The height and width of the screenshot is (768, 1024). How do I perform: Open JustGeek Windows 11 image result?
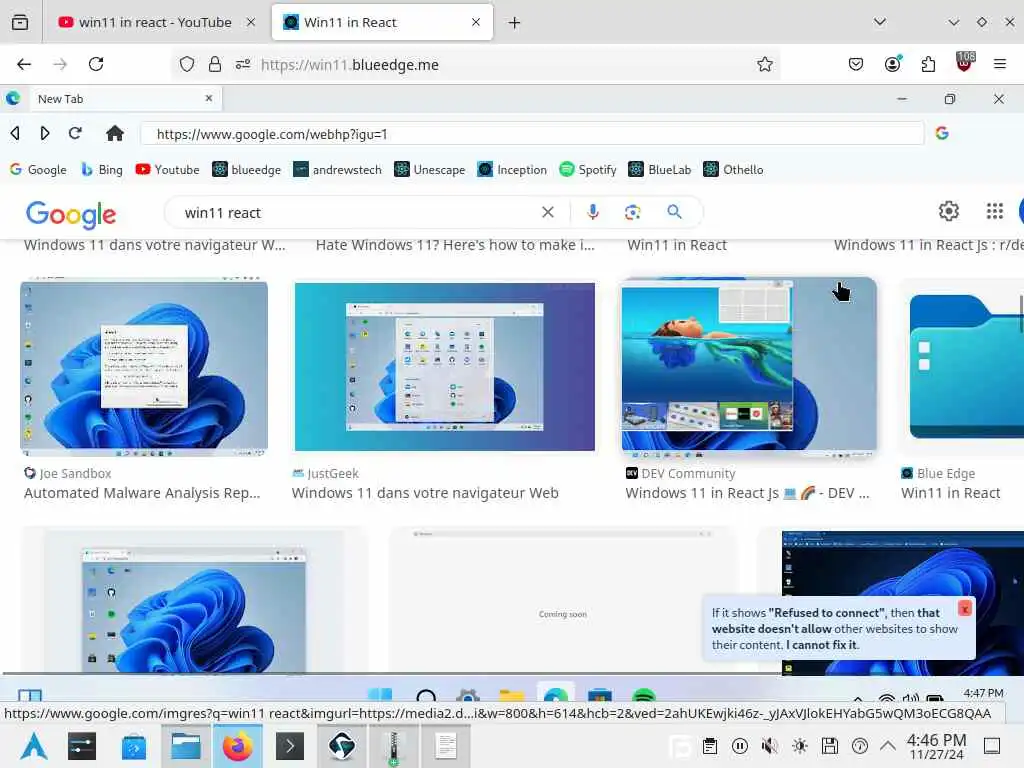pyautogui.click(x=444, y=366)
